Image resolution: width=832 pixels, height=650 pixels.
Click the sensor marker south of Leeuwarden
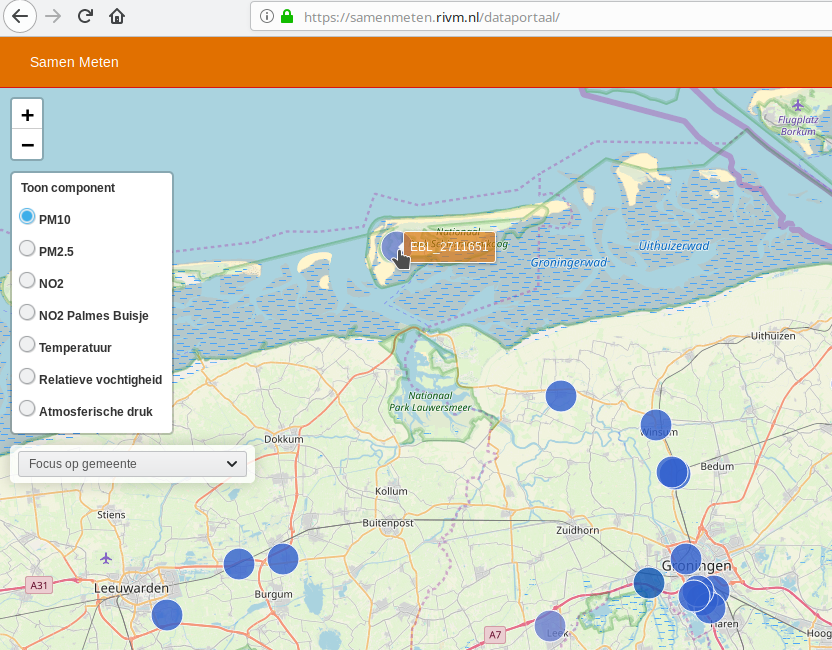[167, 614]
